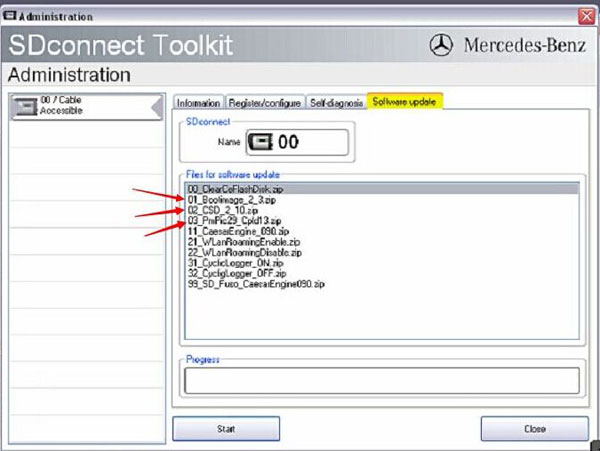Open the Information tab
Viewport: 600px width, 451px height.
click(x=198, y=103)
